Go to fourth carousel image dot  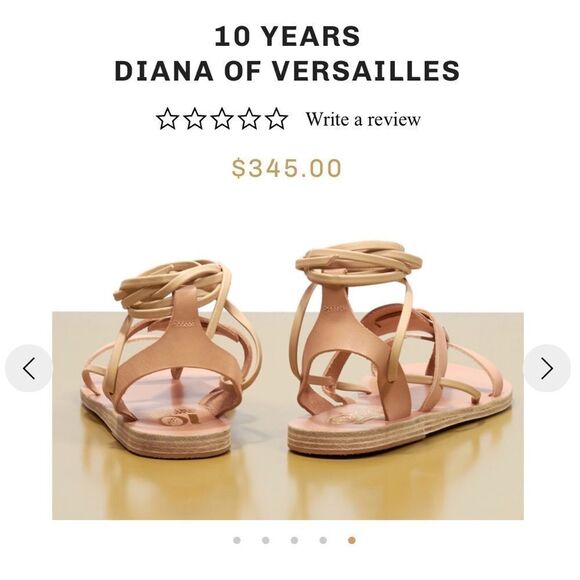(323, 540)
